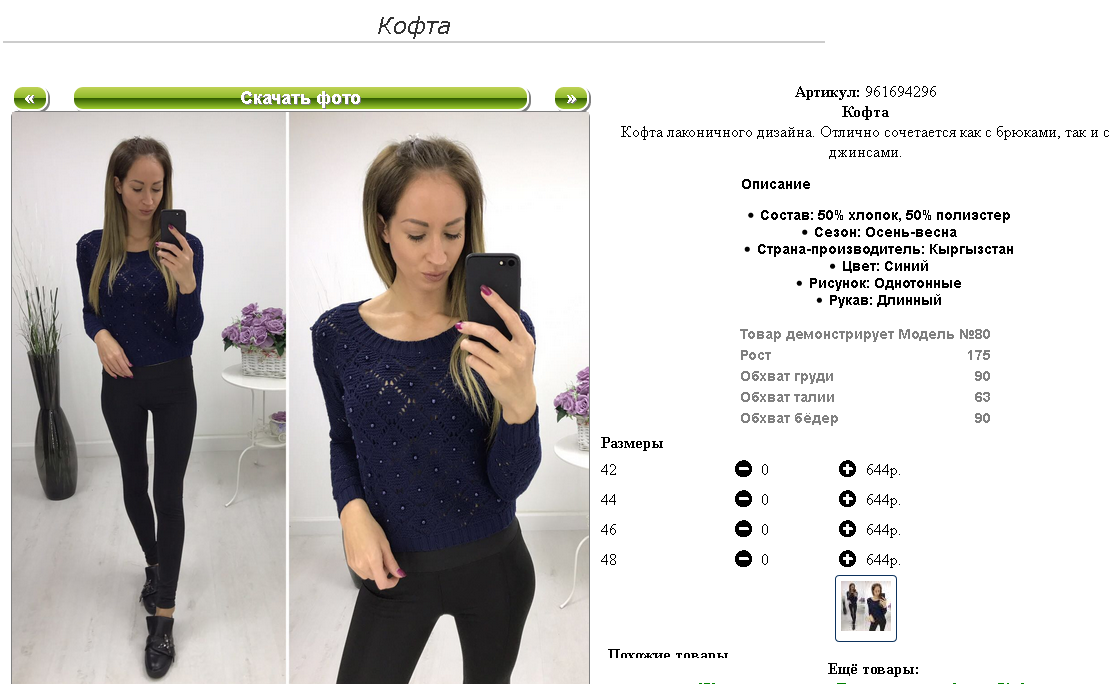Click the left full-body product photo
Screen dimensions: 1114x684
[x=148, y=398]
